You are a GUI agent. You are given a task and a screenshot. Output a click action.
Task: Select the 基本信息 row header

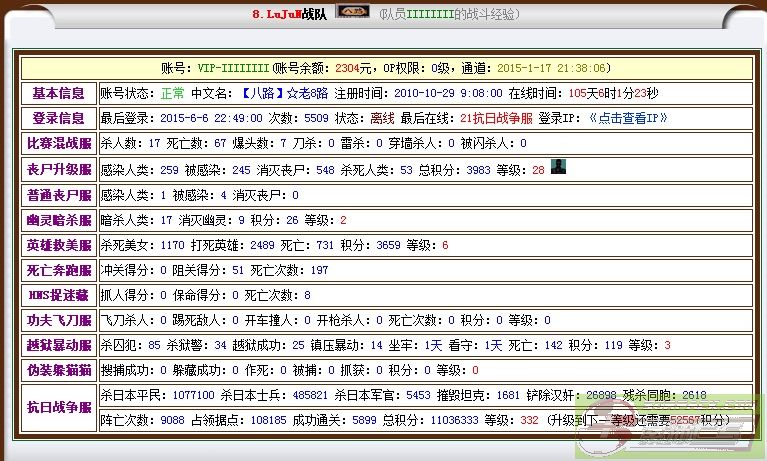[58, 93]
